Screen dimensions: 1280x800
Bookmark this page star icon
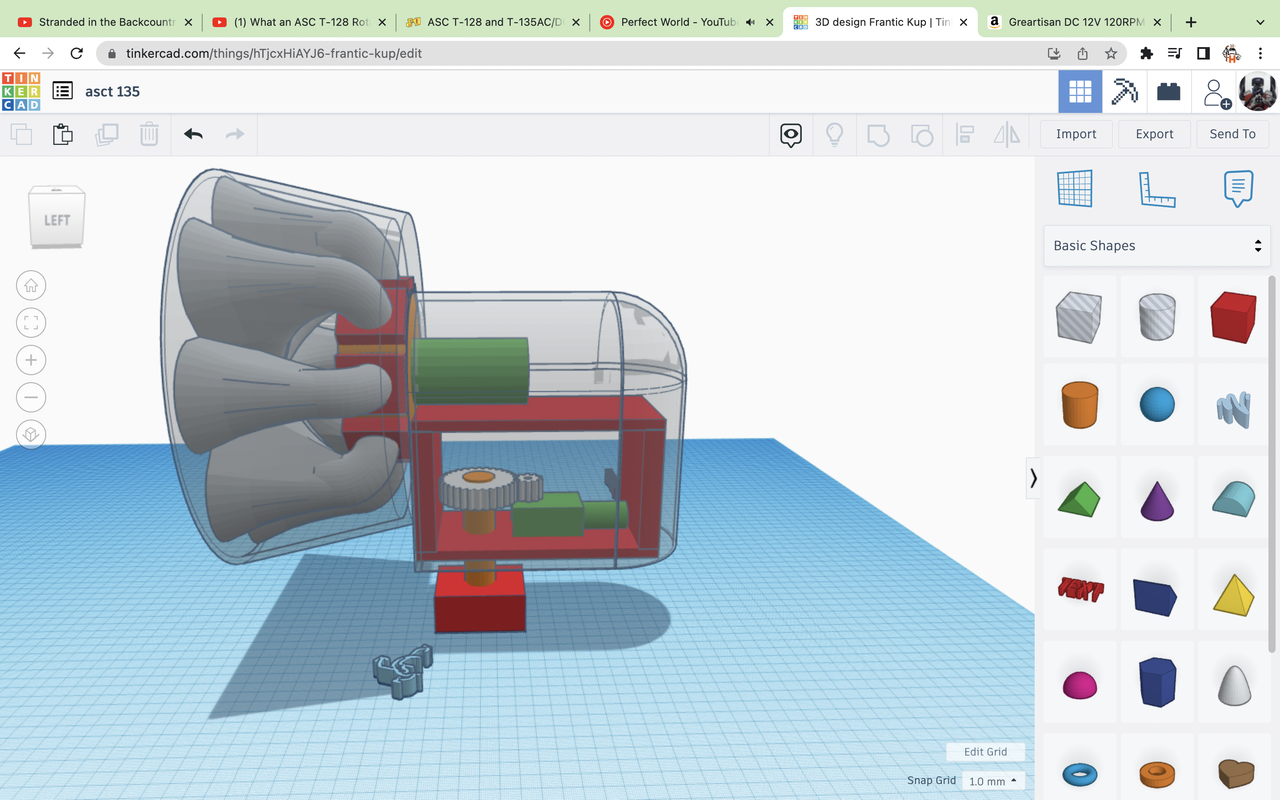(x=1111, y=54)
